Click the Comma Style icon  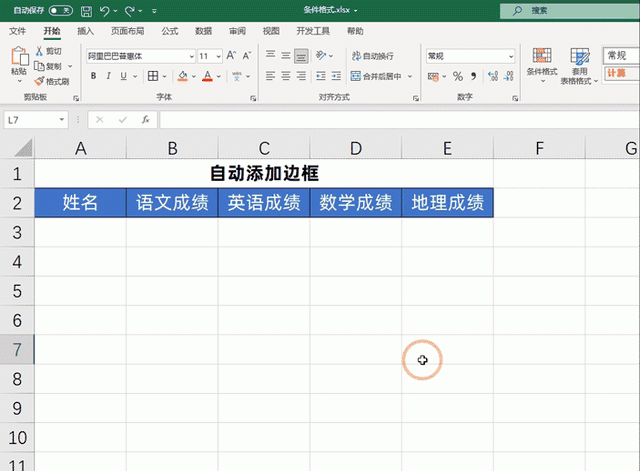[x=473, y=76]
